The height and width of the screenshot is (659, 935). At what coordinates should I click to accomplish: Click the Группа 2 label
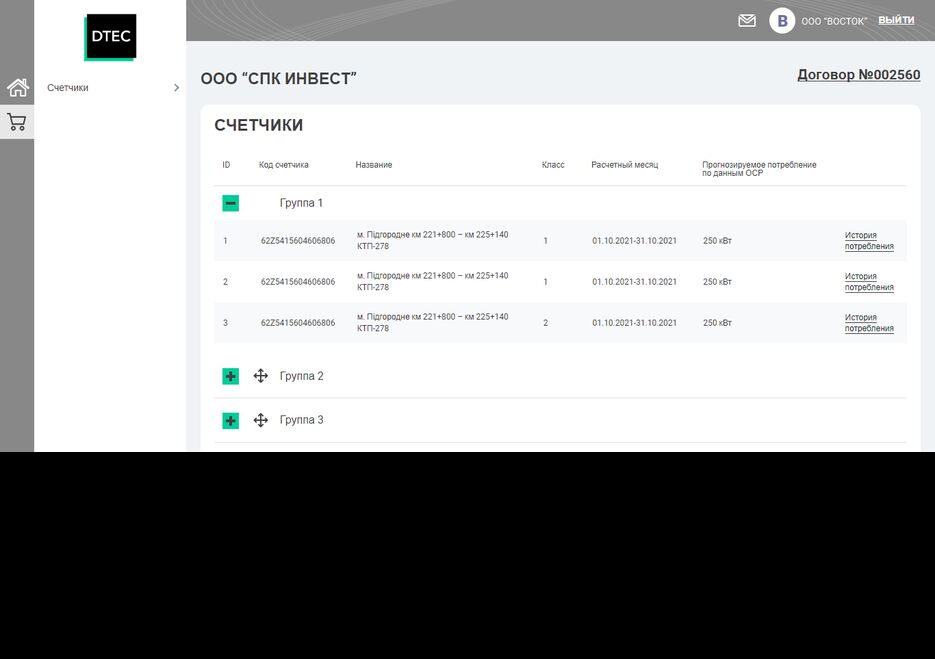(x=301, y=376)
